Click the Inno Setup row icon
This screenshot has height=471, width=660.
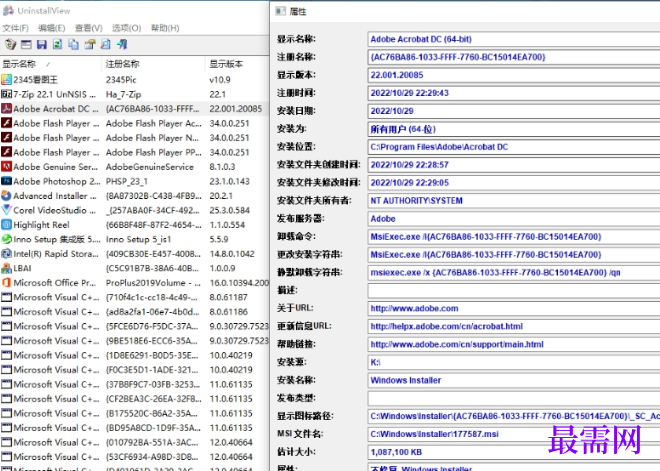6,239
